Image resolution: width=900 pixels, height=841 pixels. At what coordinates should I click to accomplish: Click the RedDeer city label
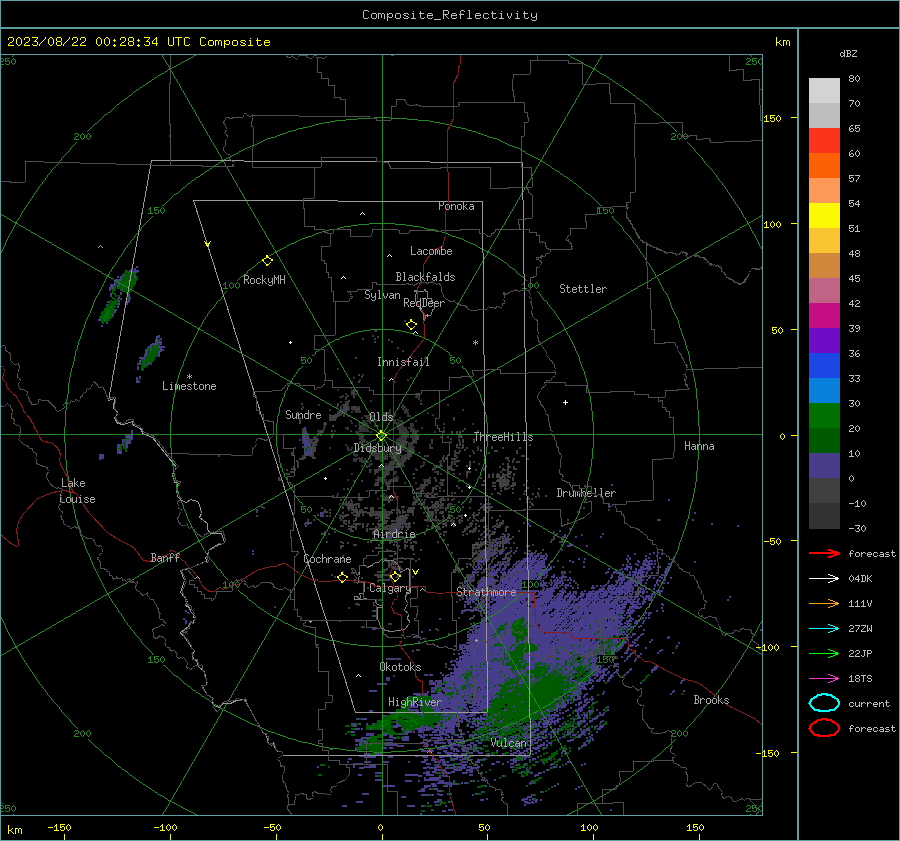point(424,303)
